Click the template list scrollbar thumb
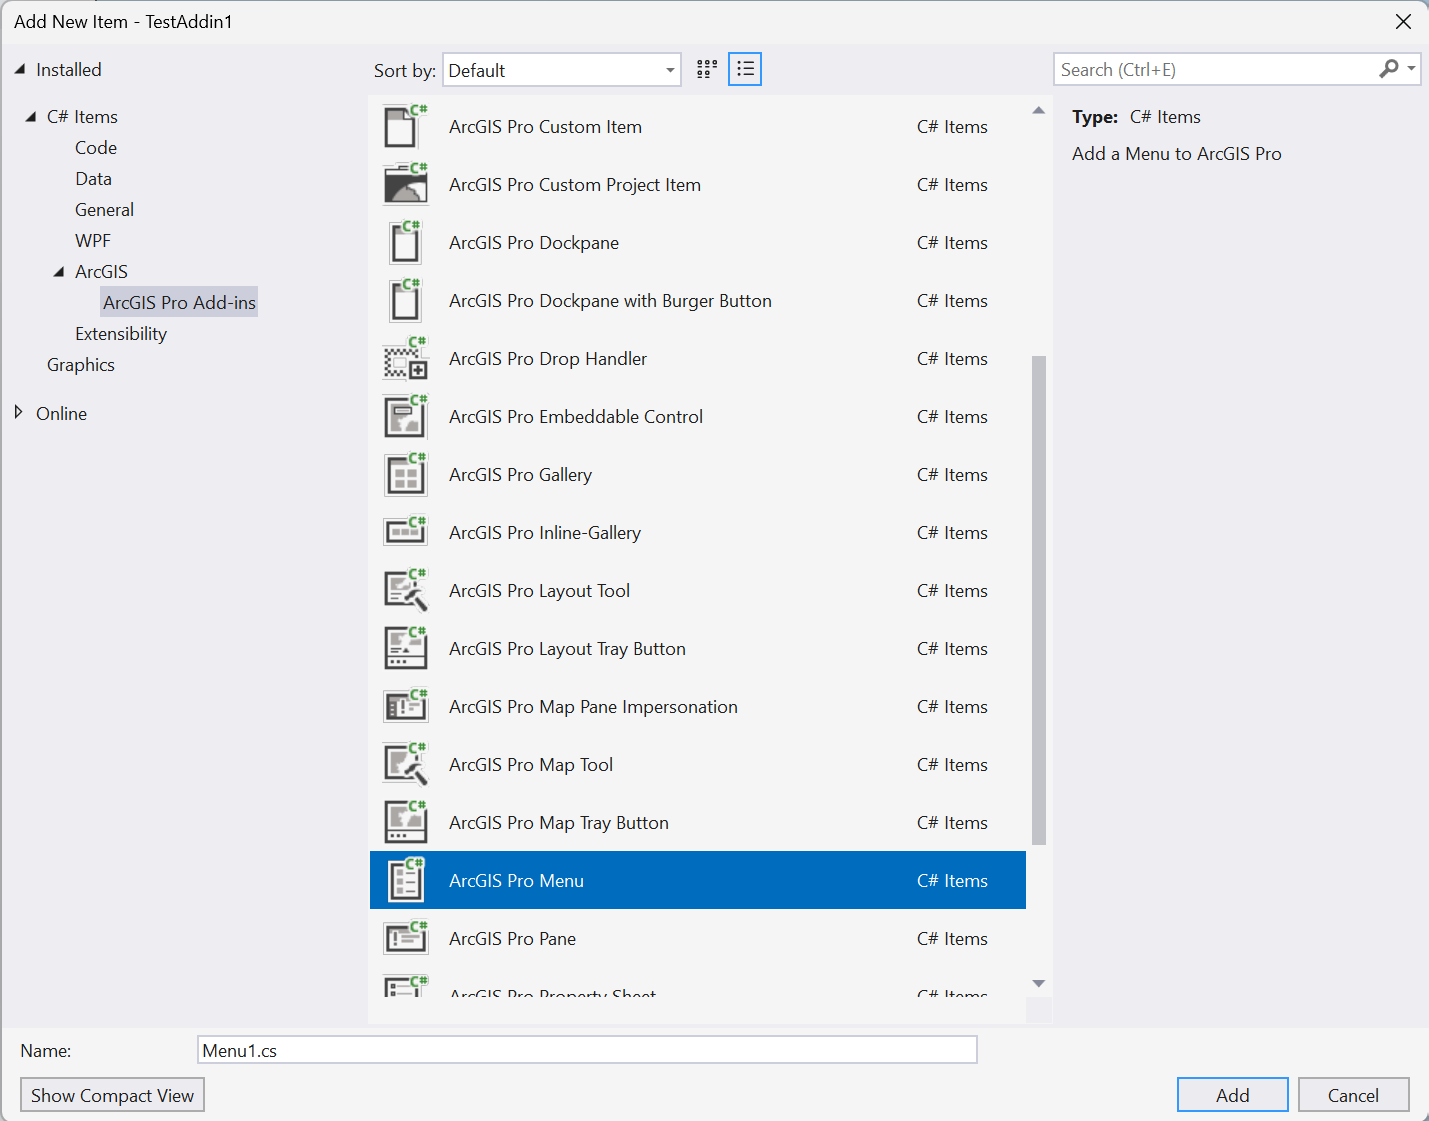 (1039, 600)
